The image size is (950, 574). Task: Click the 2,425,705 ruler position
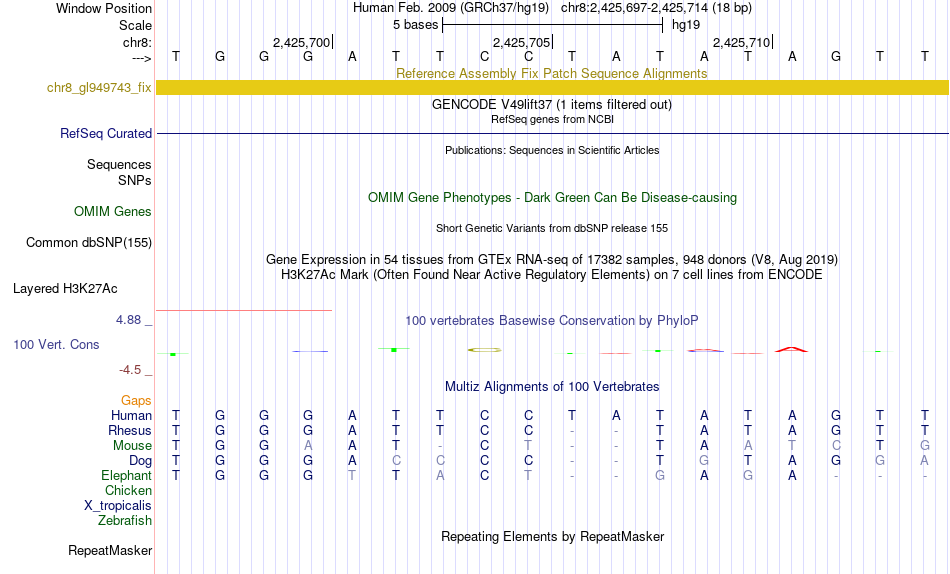pos(522,42)
